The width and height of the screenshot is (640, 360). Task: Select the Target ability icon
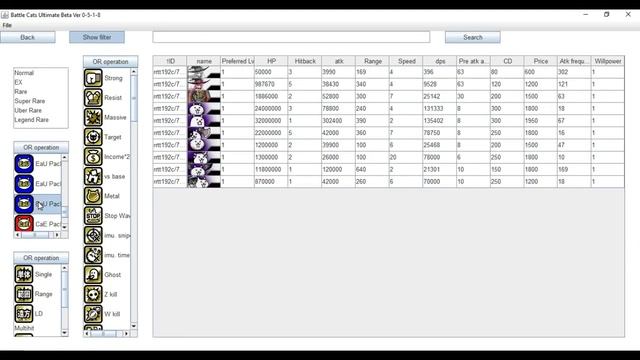coord(93,137)
